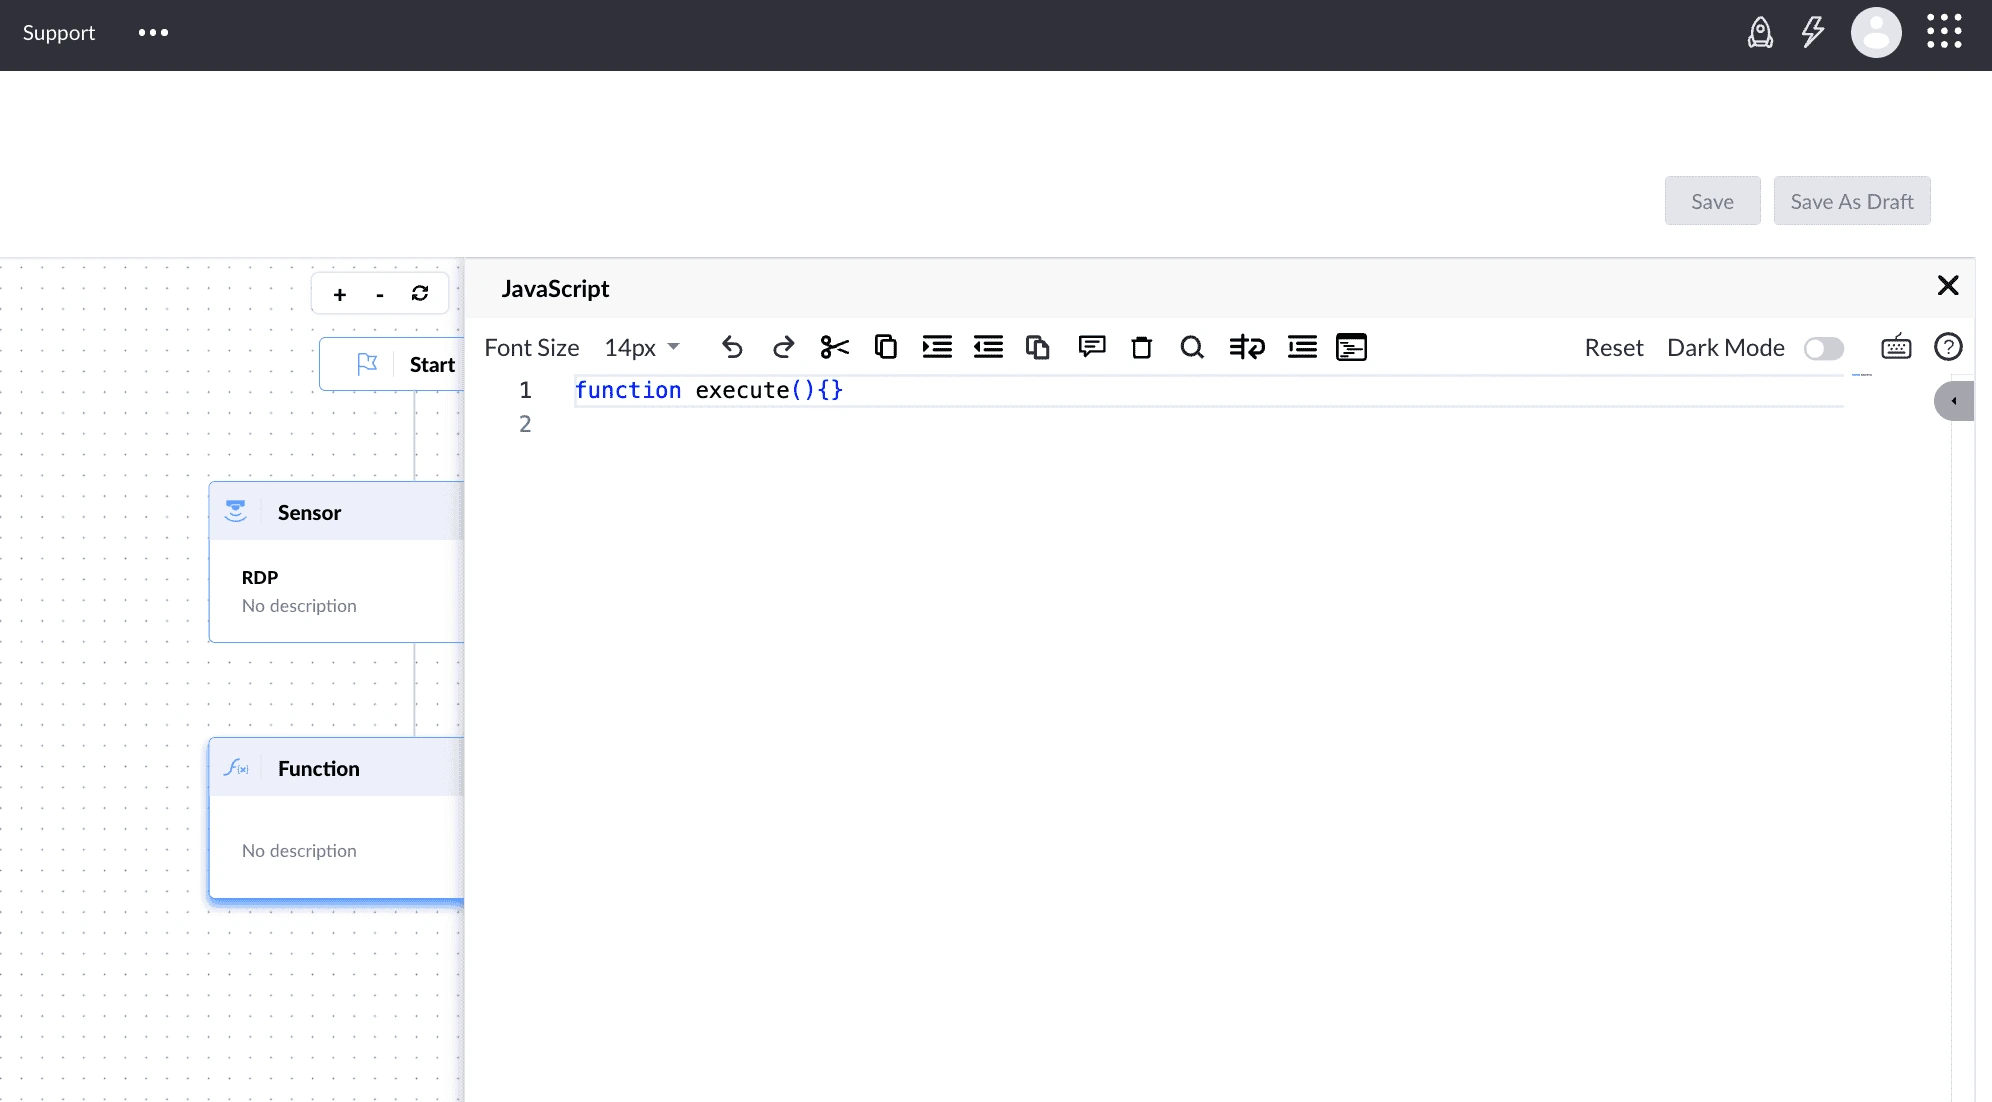Show keyboard shortcuts icon
Screen dimensions: 1992x1102
pyautogui.click(x=1896, y=347)
